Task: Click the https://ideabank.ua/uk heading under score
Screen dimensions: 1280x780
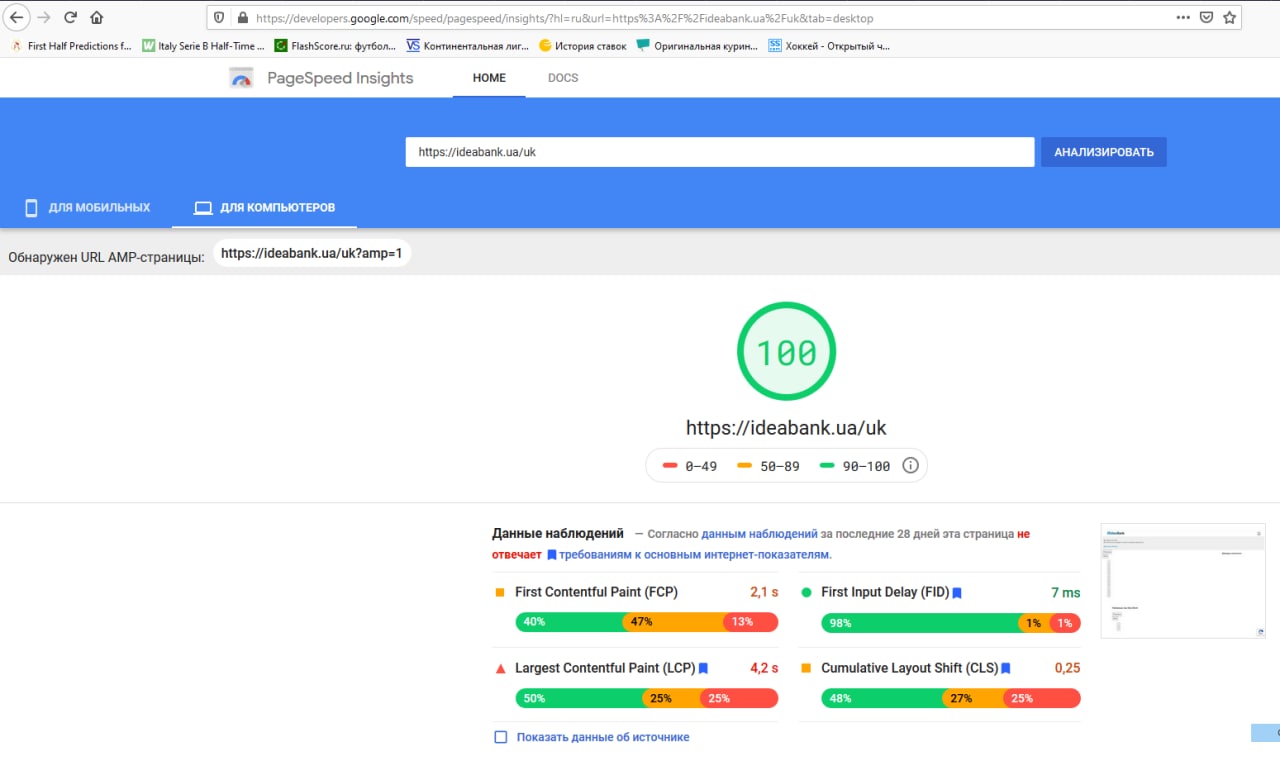Action: click(x=786, y=428)
